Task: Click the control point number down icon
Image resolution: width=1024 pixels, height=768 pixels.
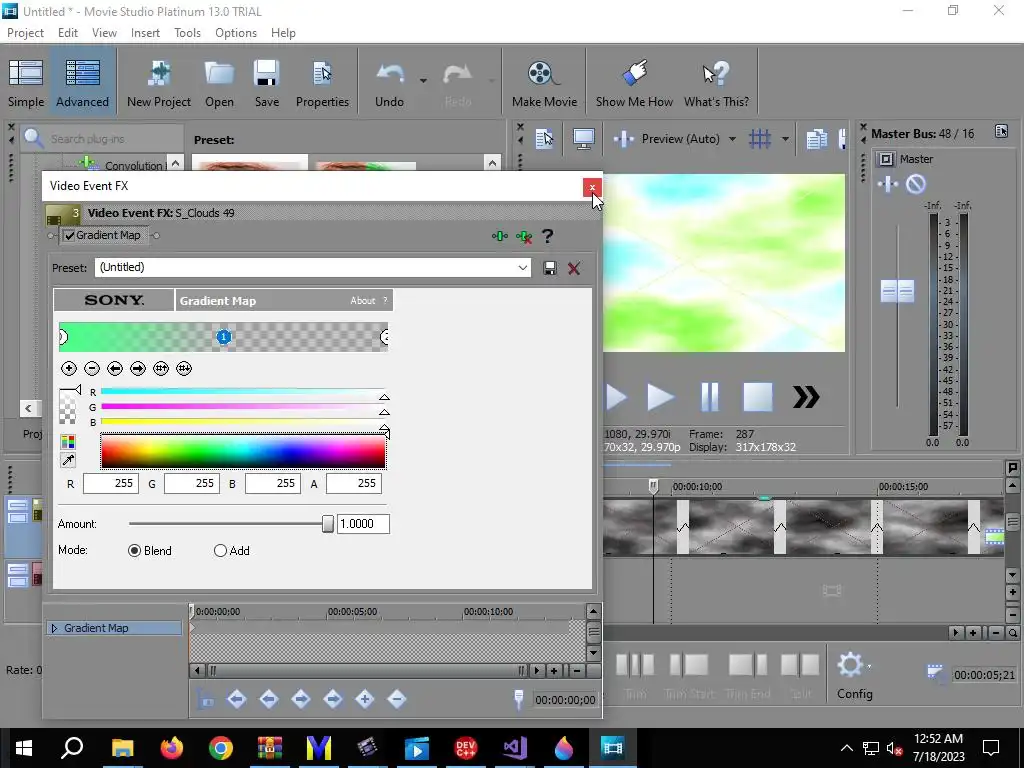Action: click(x=184, y=368)
